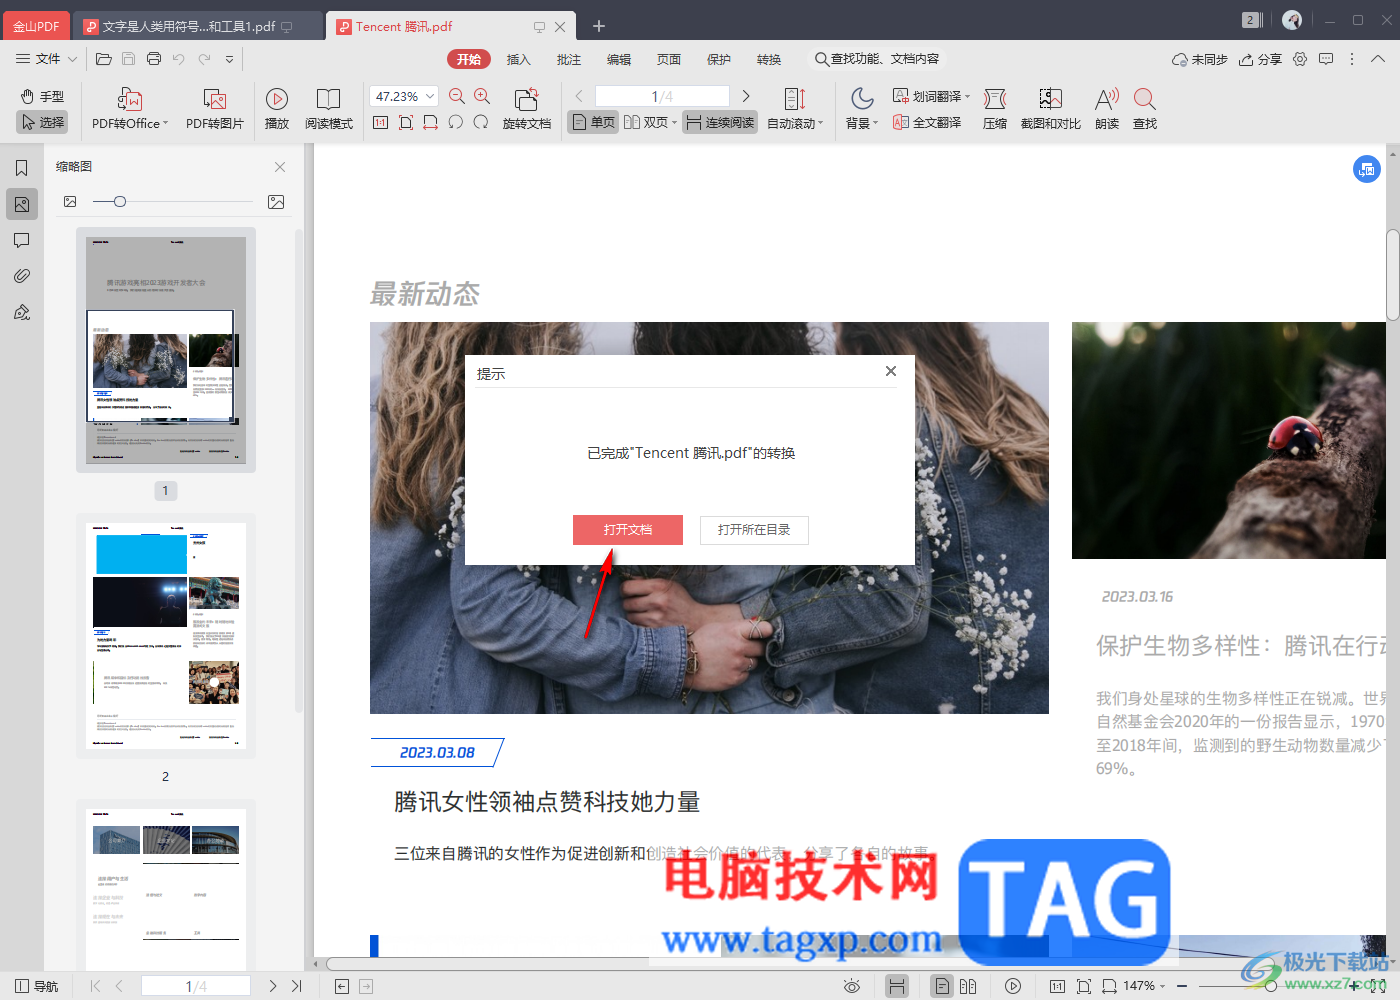Click the 旋转文档 rotate document icon

click(x=527, y=99)
